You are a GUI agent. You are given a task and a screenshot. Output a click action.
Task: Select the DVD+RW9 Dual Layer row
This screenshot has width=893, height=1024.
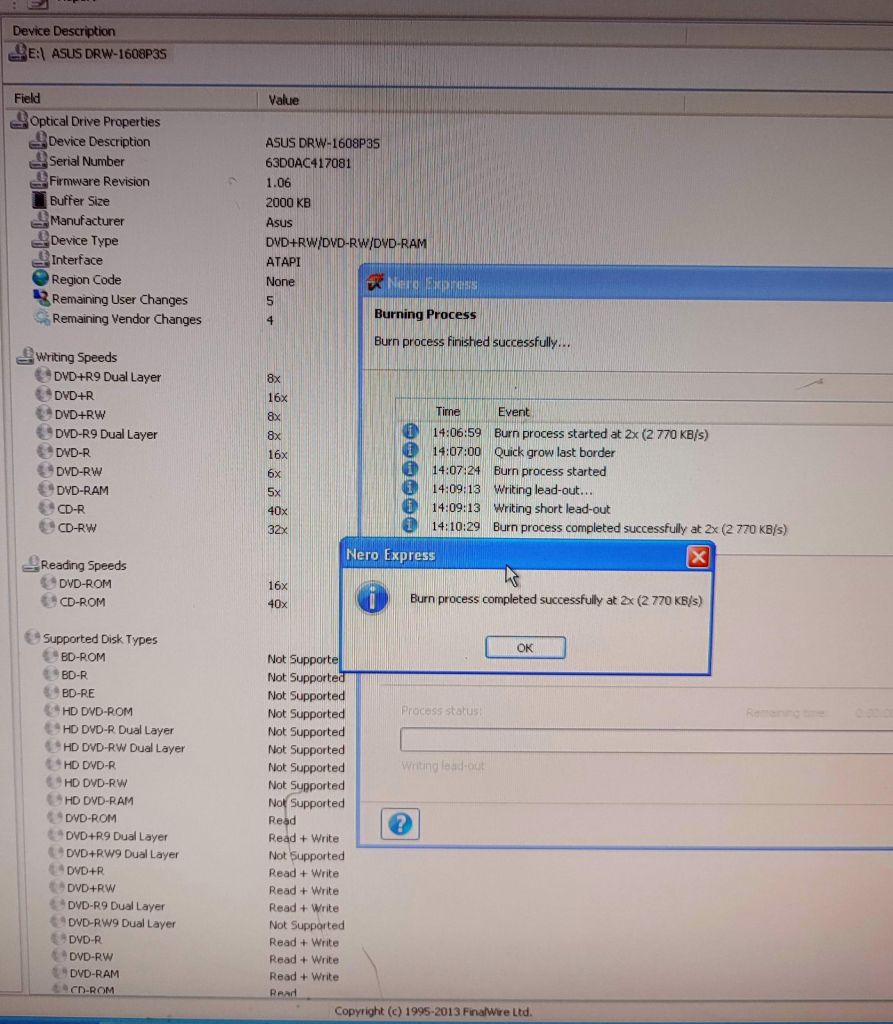[197, 854]
